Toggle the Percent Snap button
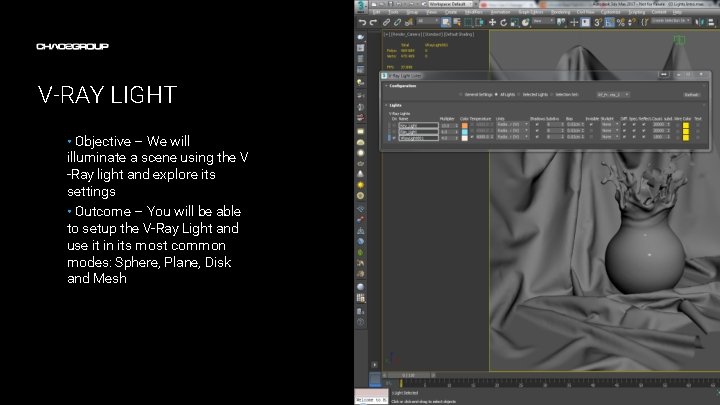 click(x=621, y=22)
